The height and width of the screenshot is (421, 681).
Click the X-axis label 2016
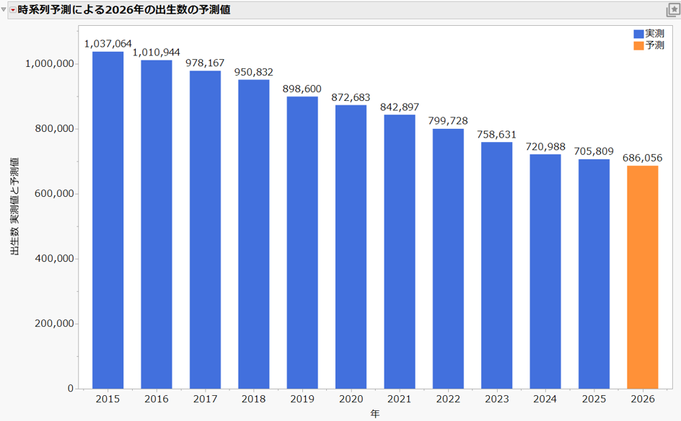point(156,399)
